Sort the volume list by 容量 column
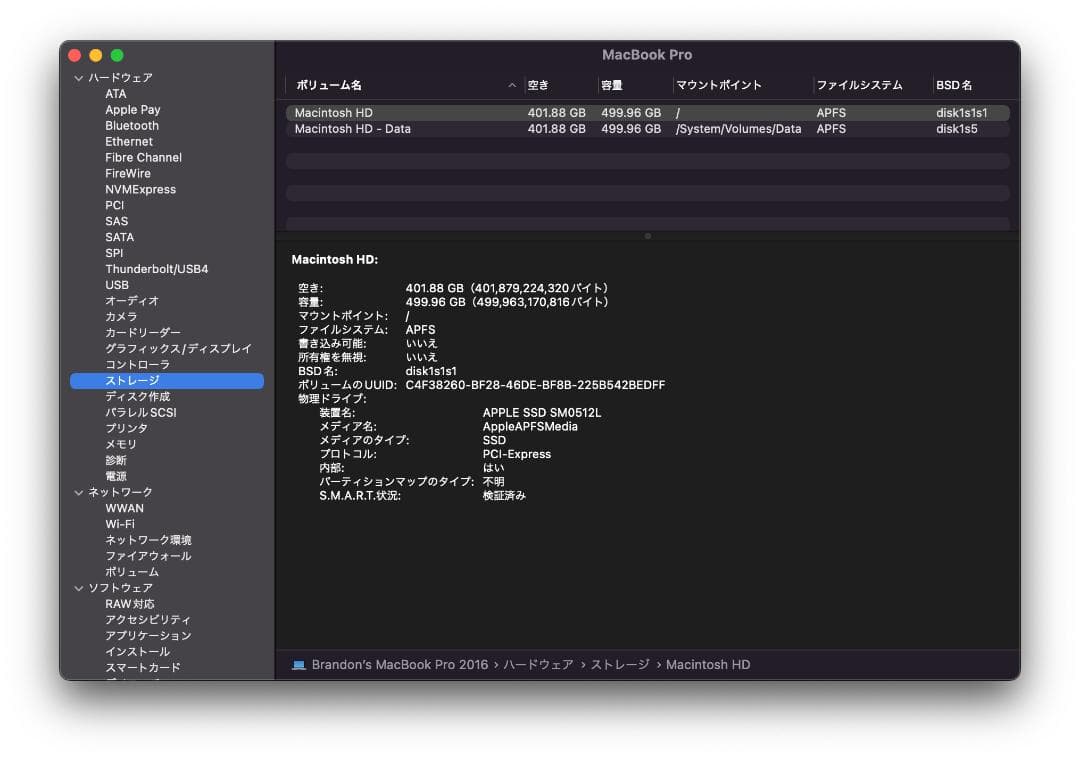1080x759 pixels. pos(615,85)
